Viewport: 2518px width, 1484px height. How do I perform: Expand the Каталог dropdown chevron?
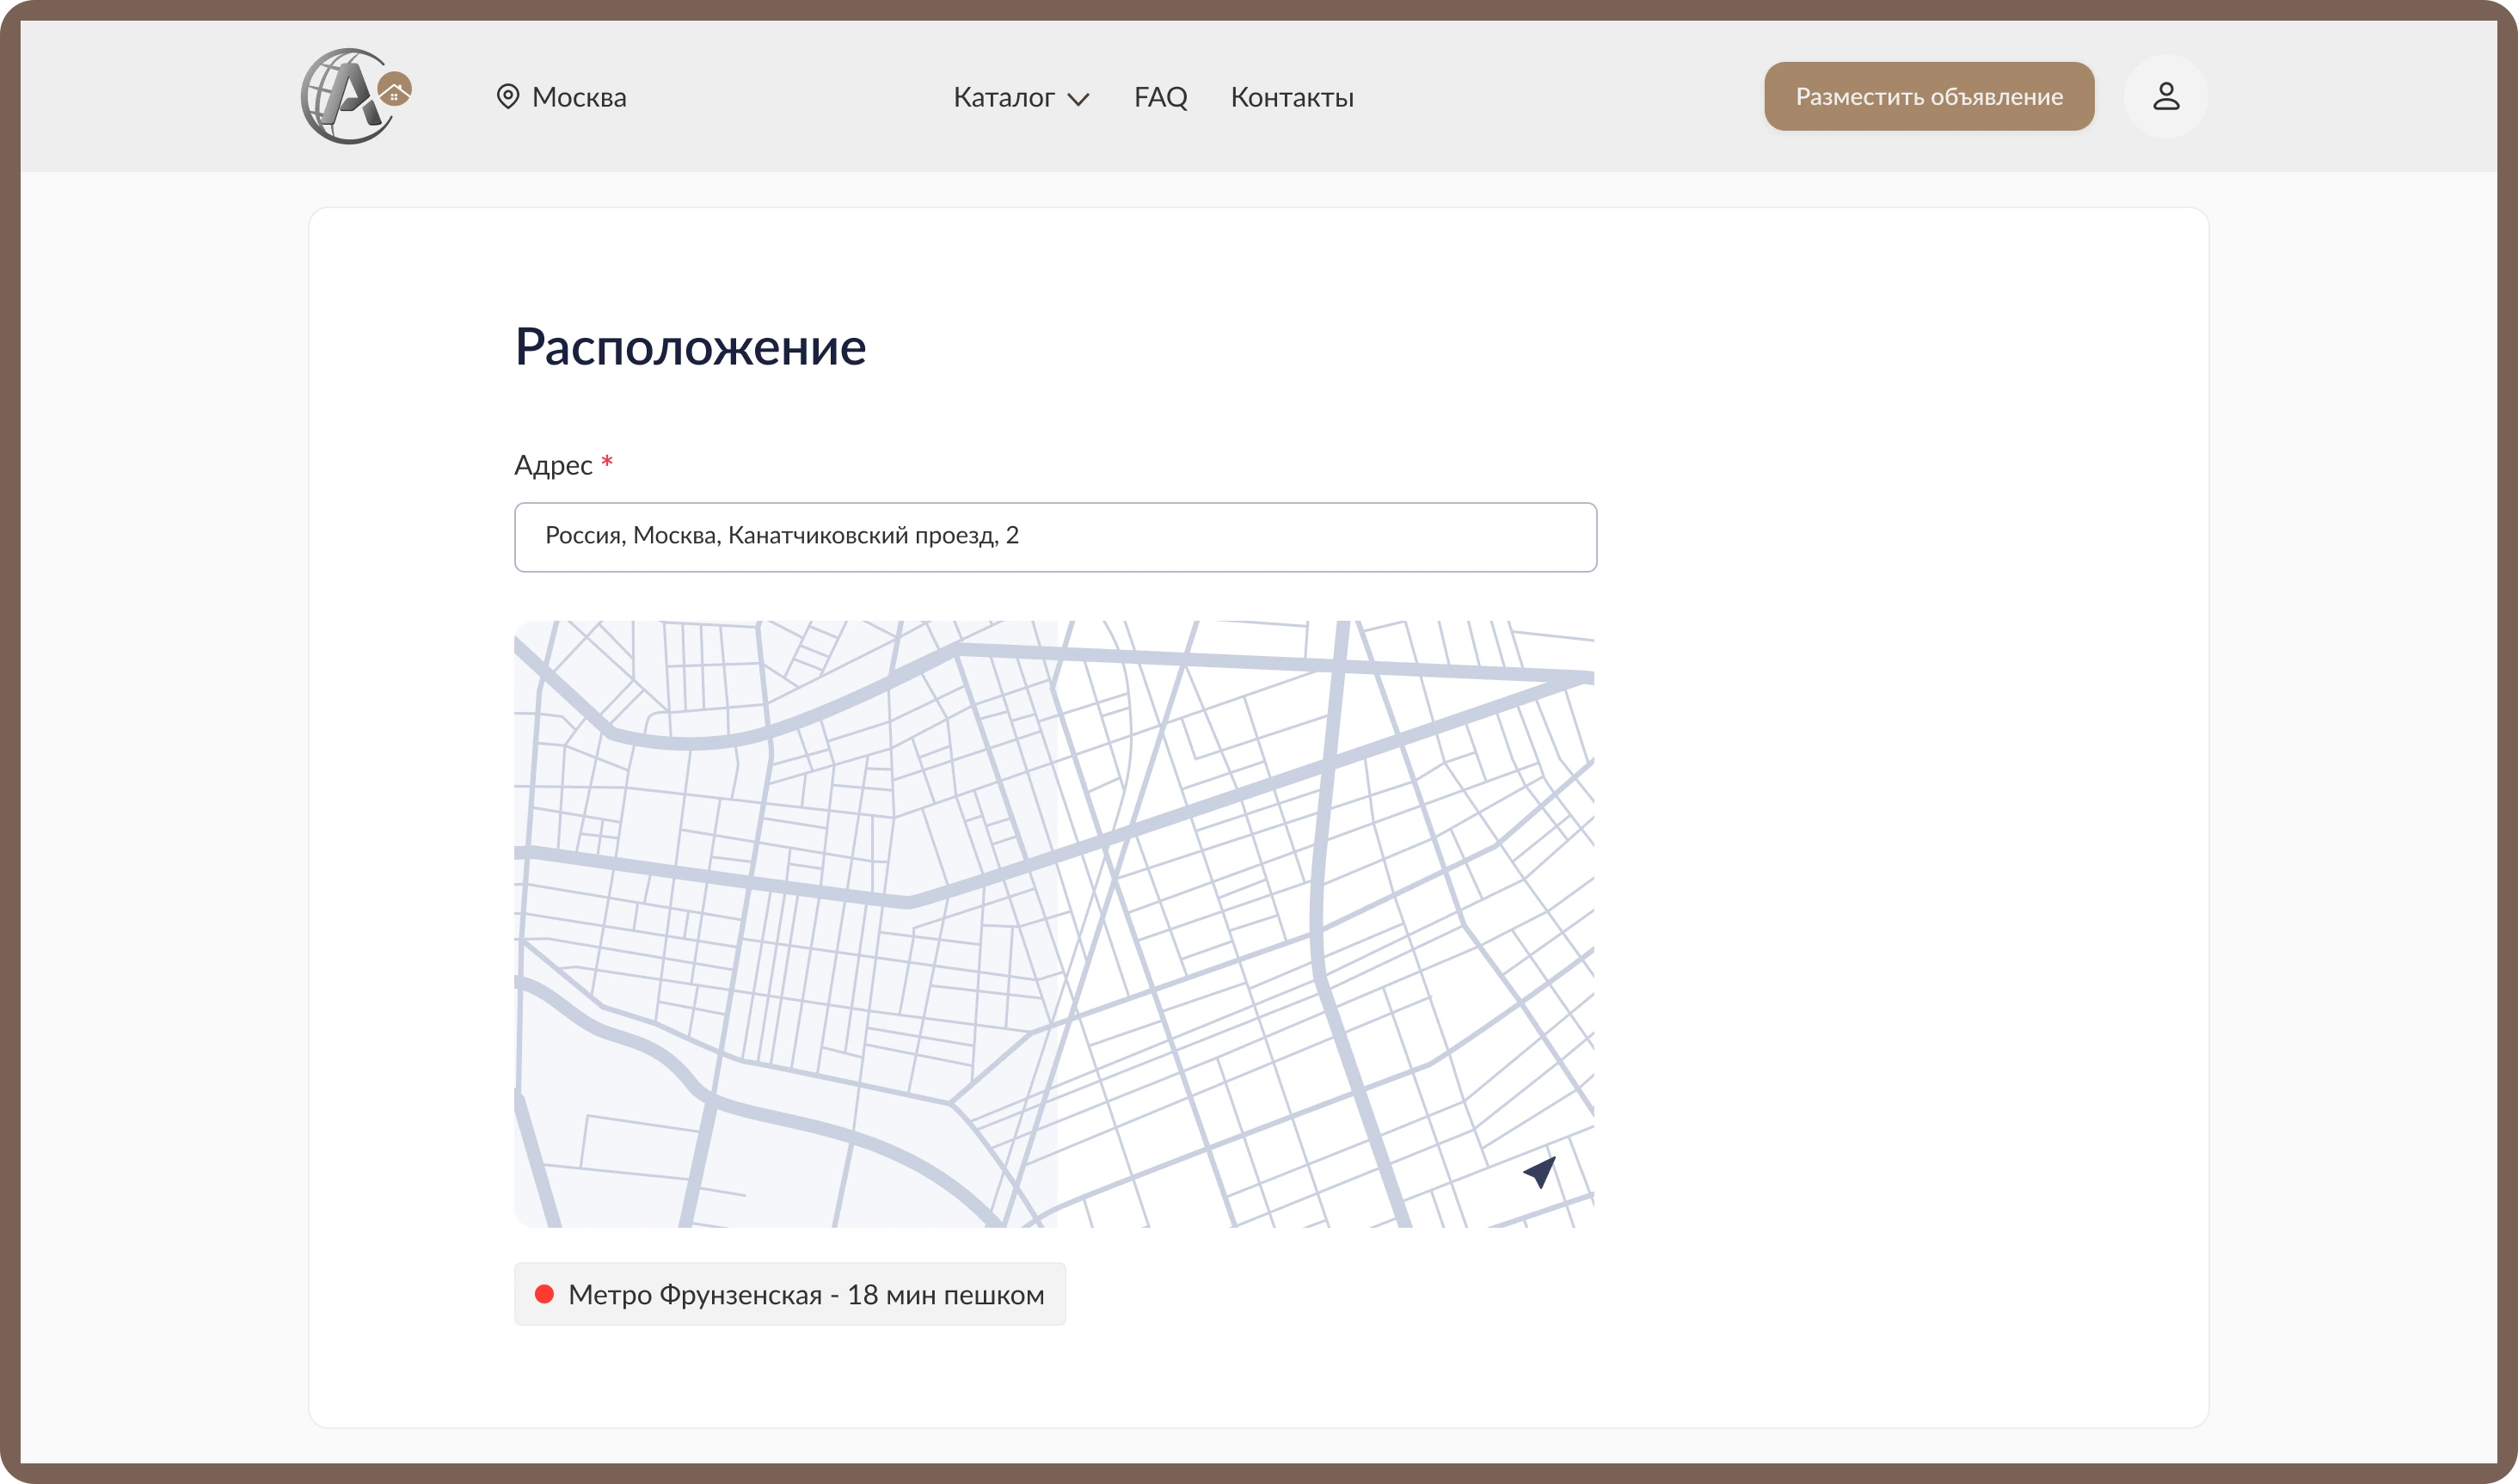(x=1078, y=99)
